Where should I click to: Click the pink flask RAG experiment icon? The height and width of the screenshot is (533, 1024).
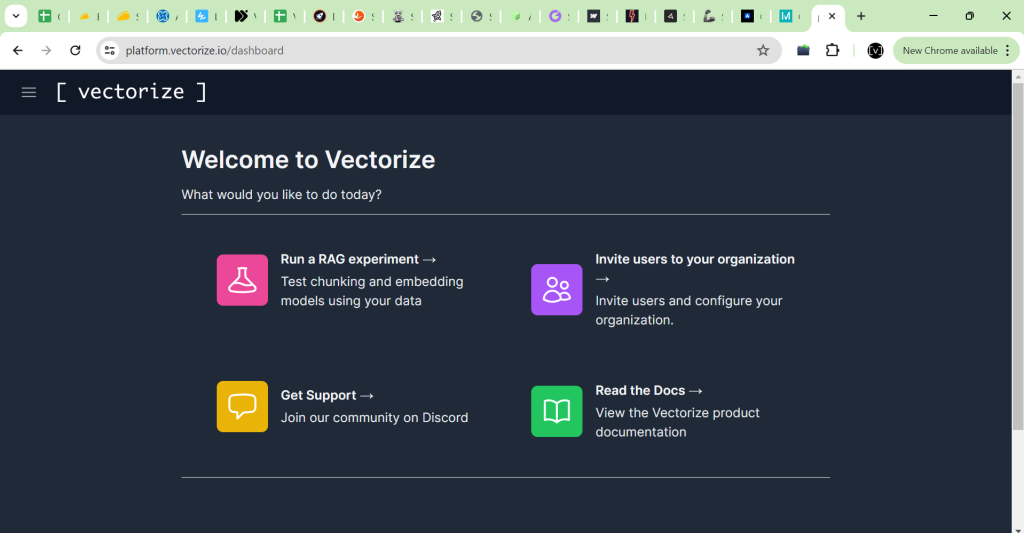pyautogui.click(x=242, y=280)
